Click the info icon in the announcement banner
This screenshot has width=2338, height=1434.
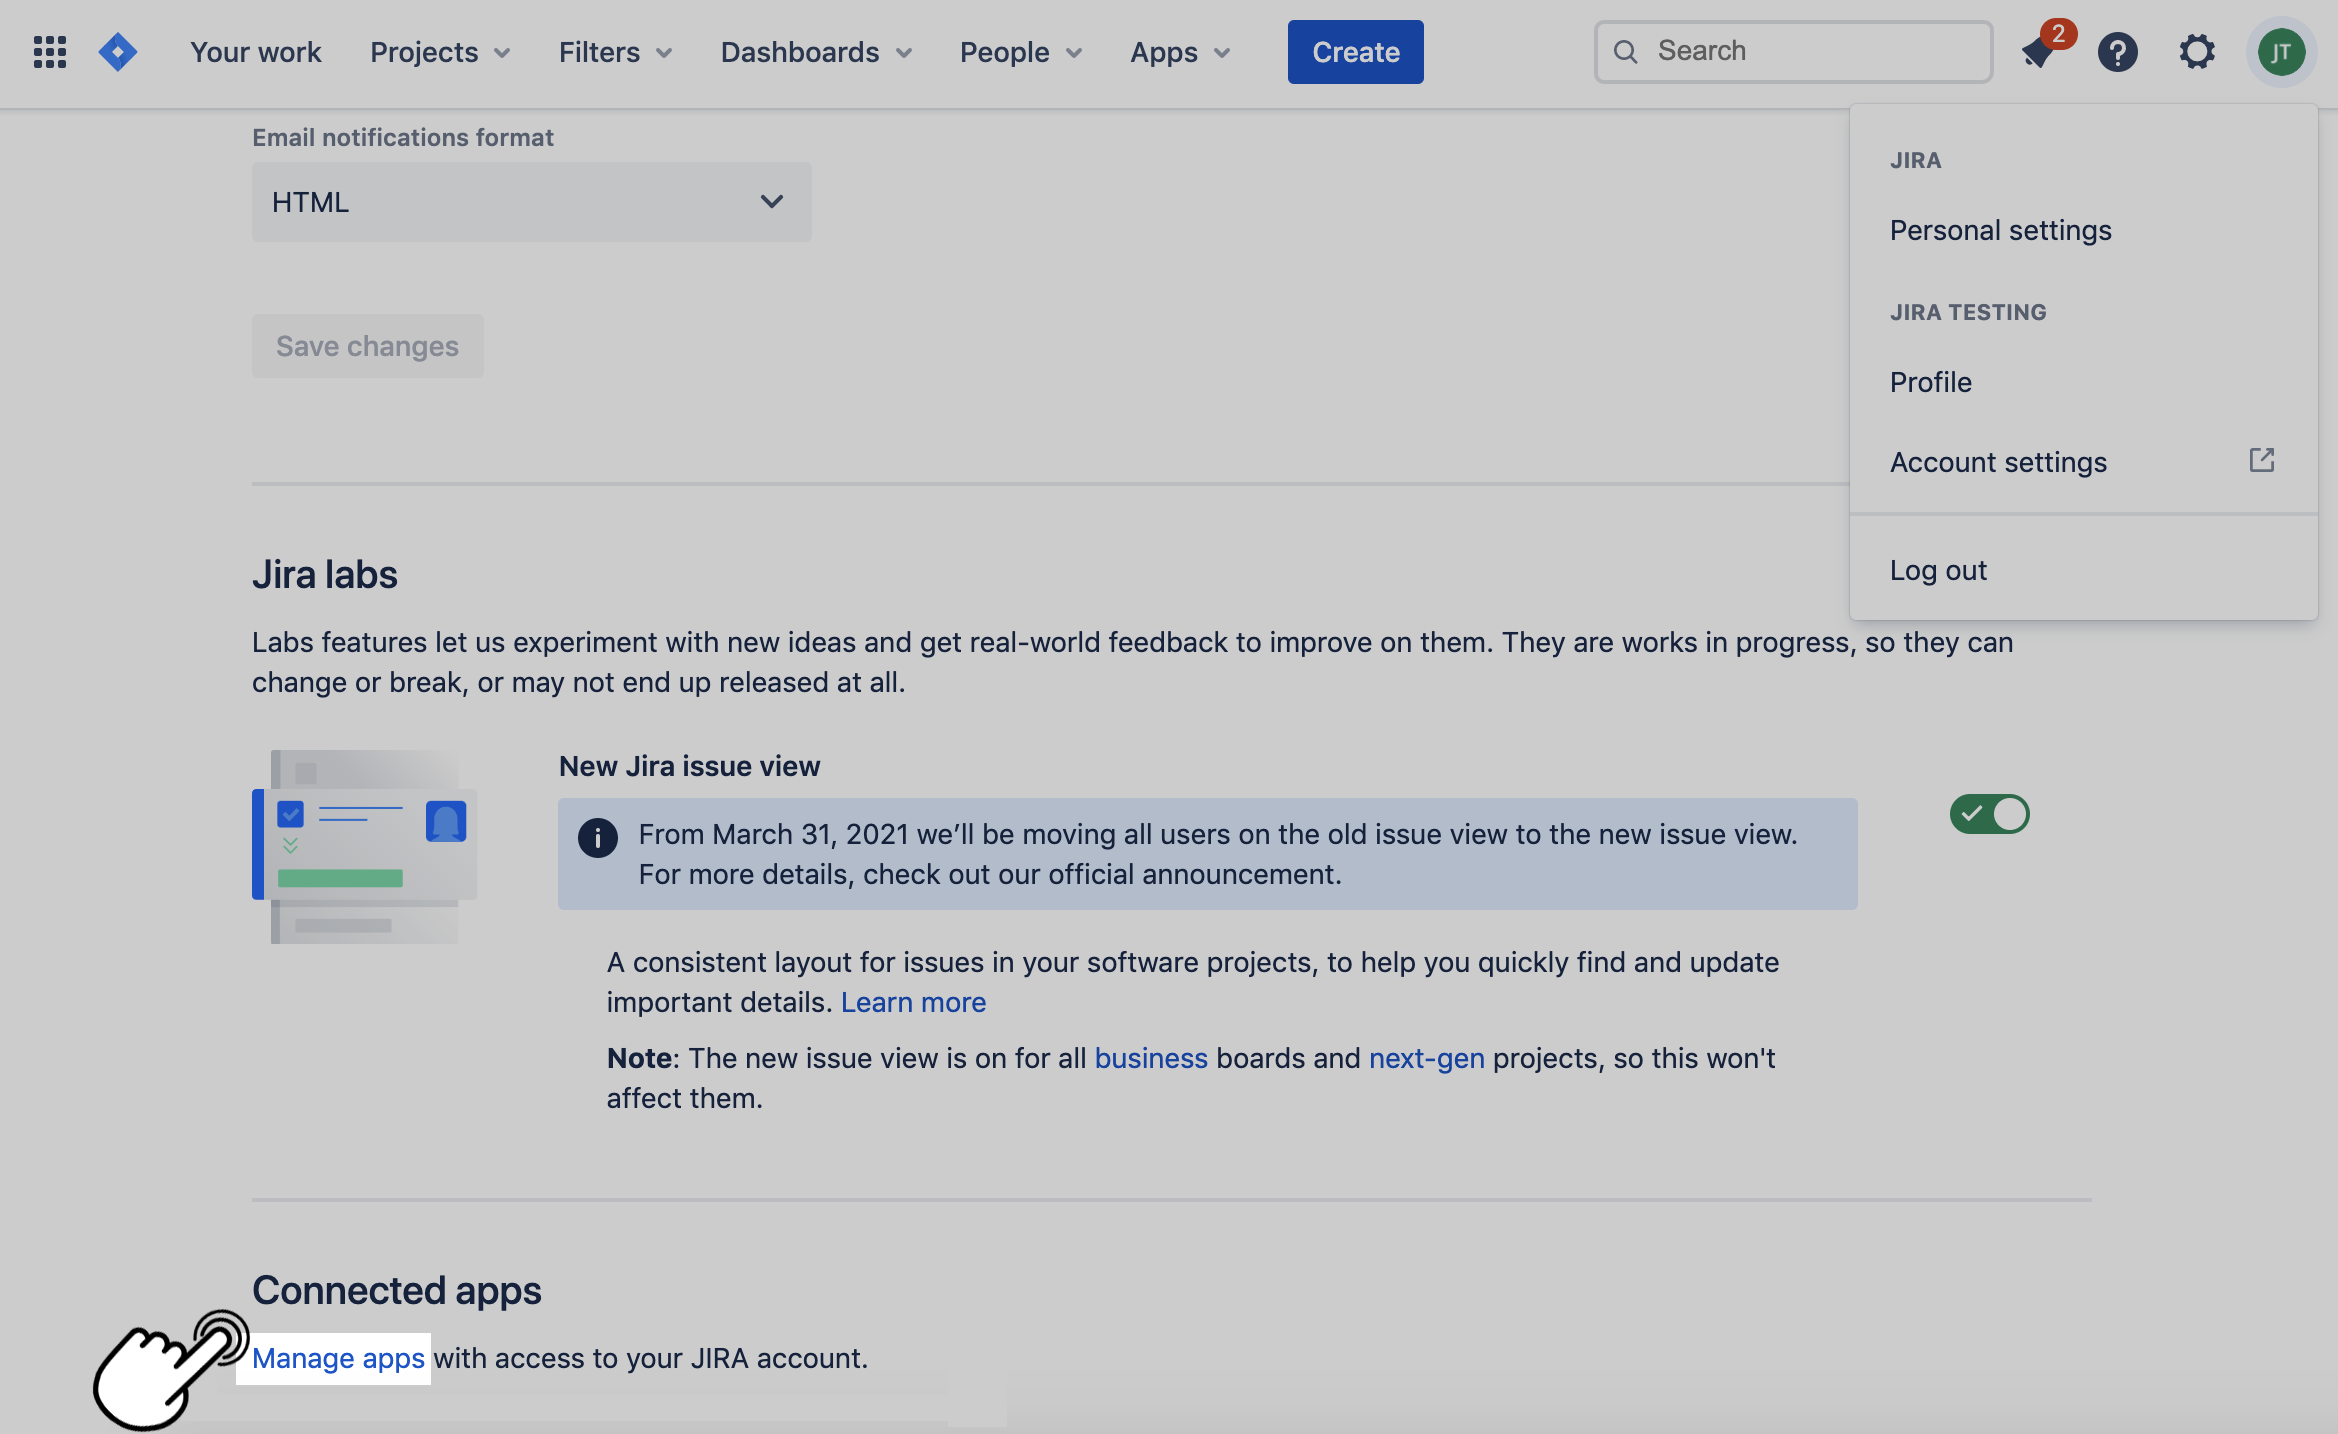coord(597,838)
